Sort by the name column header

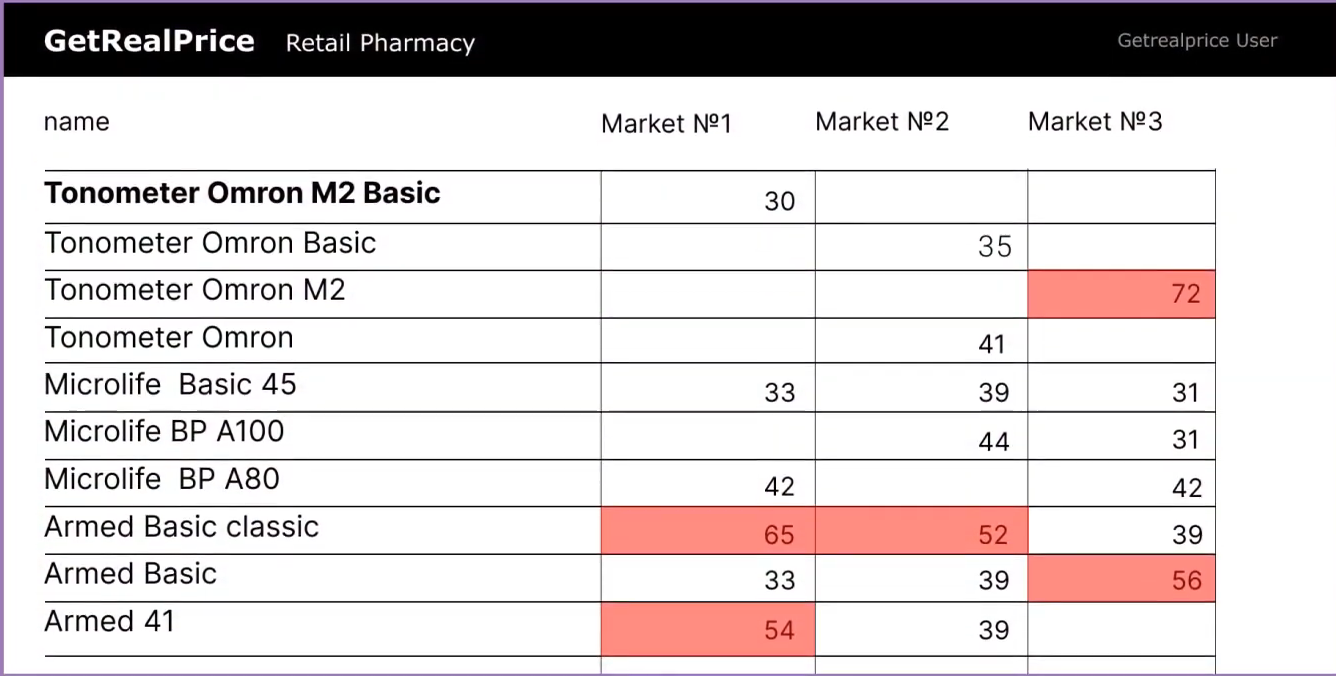pyautogui.click(x=76, y=122)
